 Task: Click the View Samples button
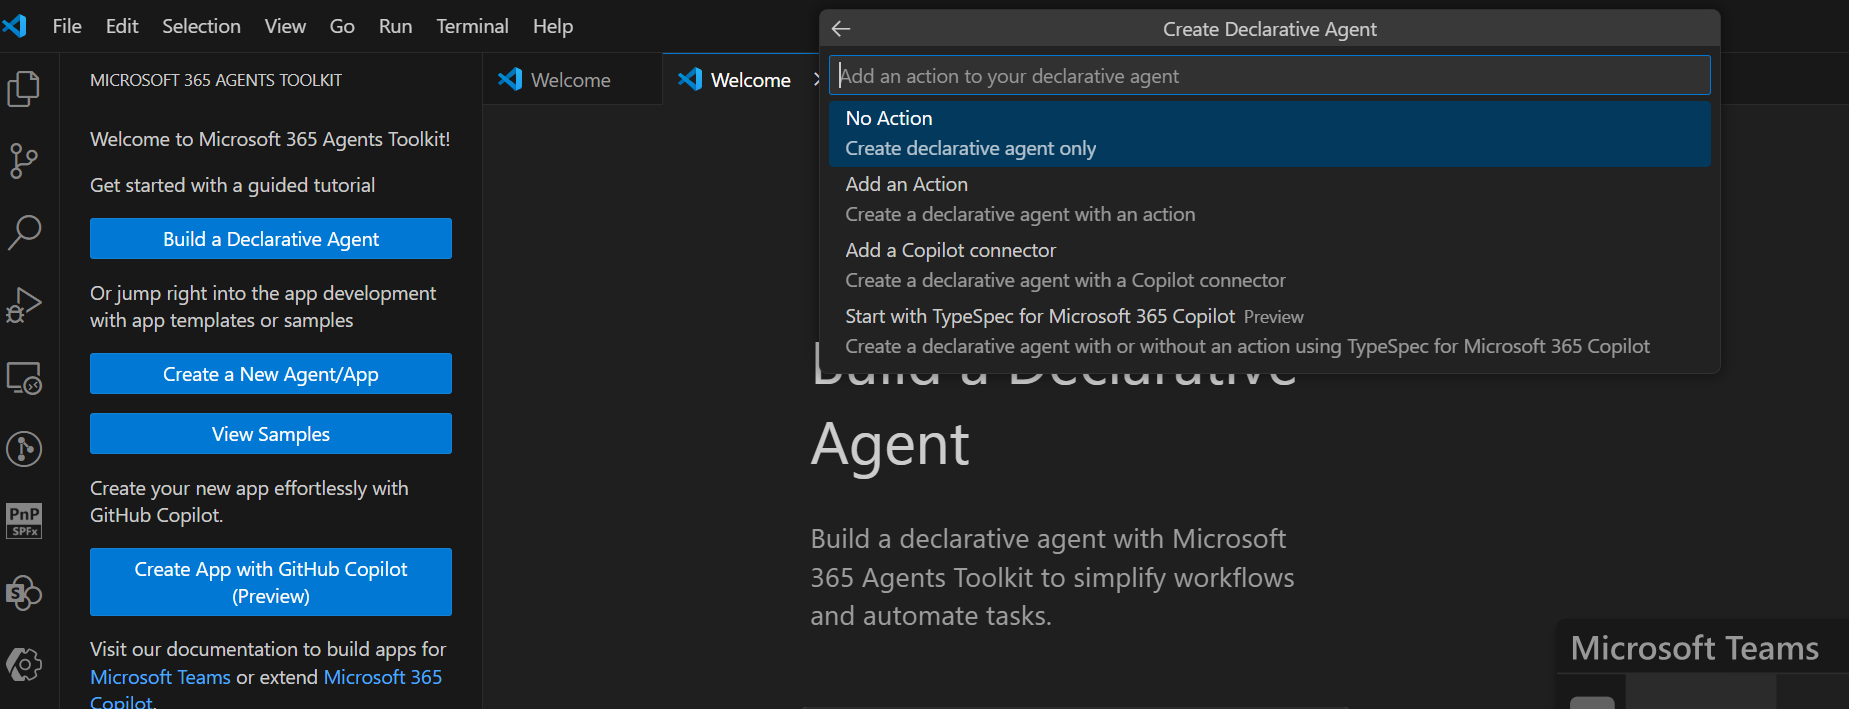pos(271,434)
